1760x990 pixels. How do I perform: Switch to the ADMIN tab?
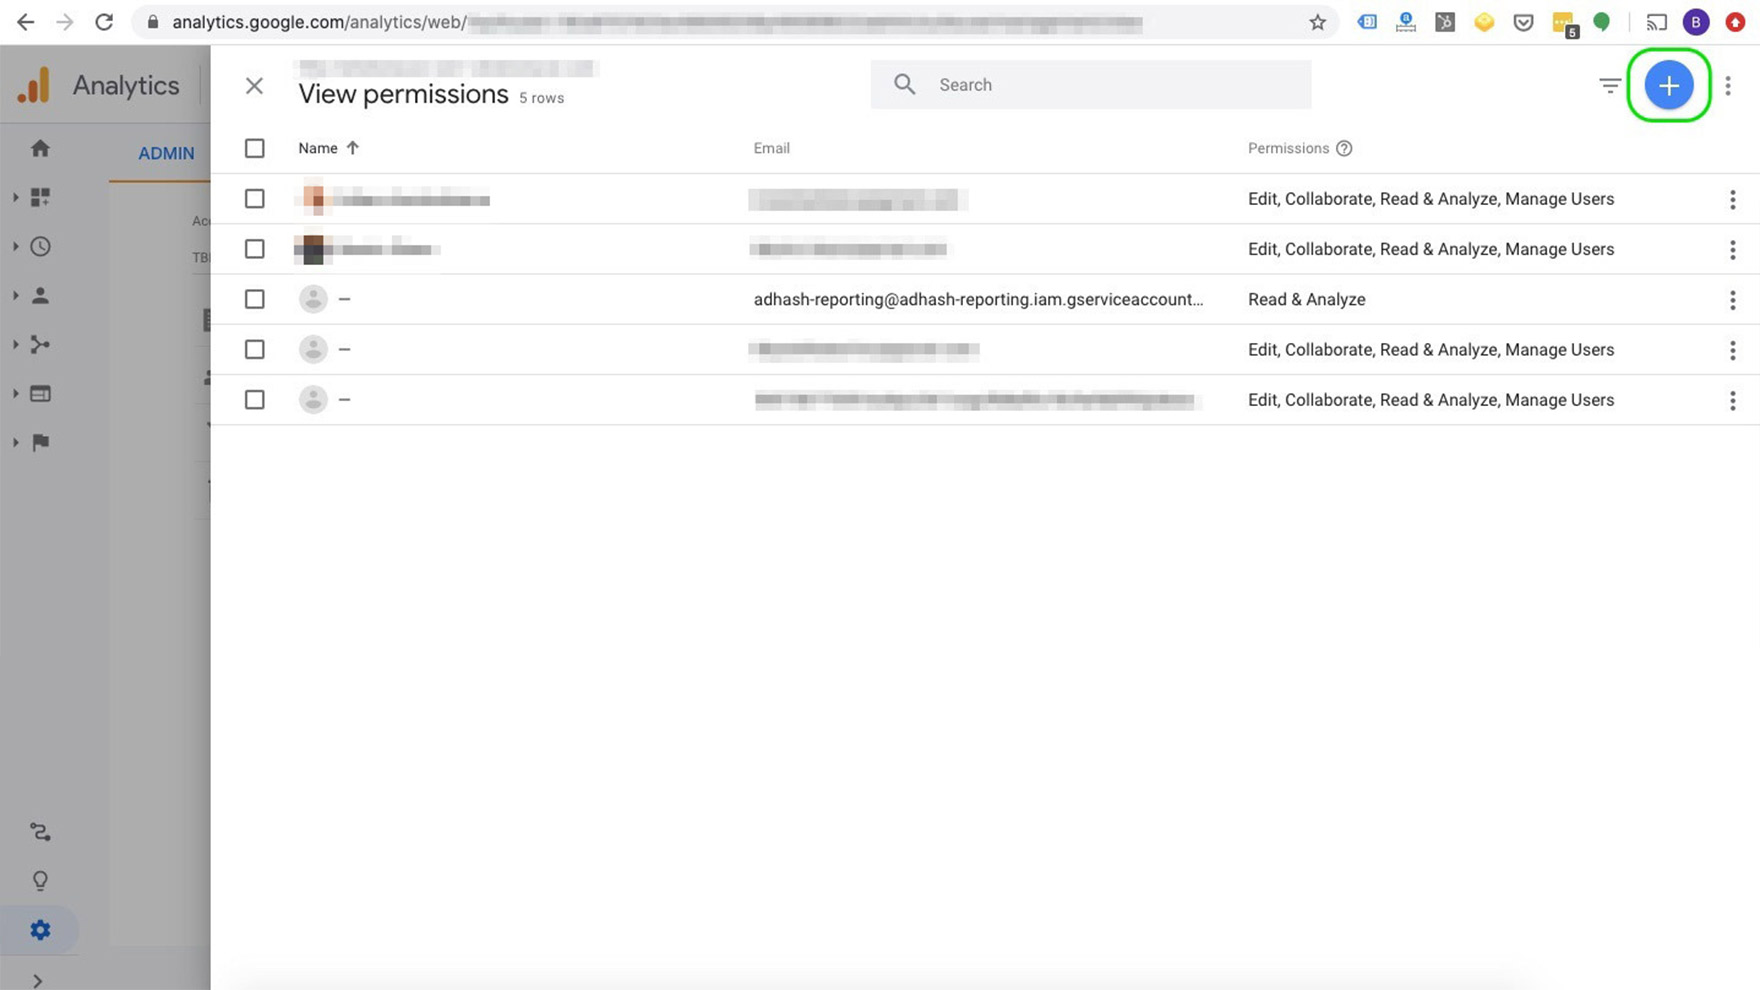pyautogui.click(x=166, y=153)
